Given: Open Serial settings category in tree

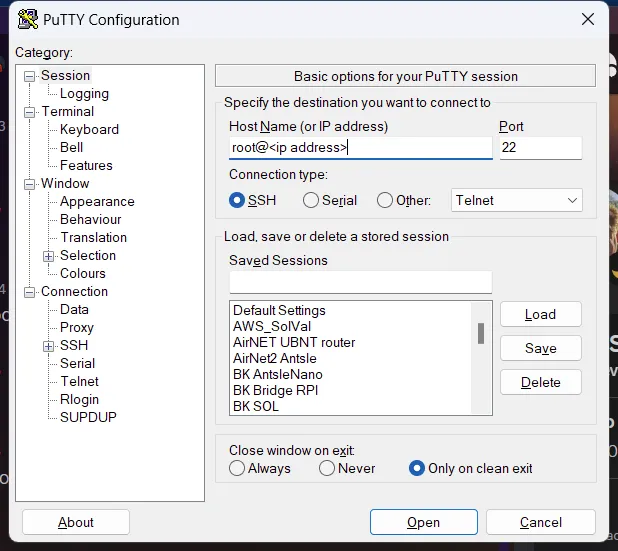Looking at the screenshot, I should point(77,363).
